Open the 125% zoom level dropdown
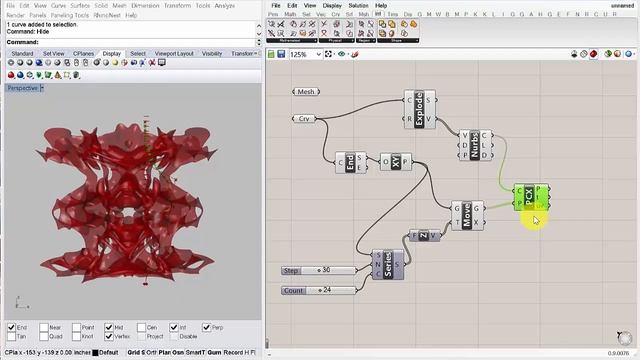This screenshot has width=640, height=360. [x=319, y=54]
